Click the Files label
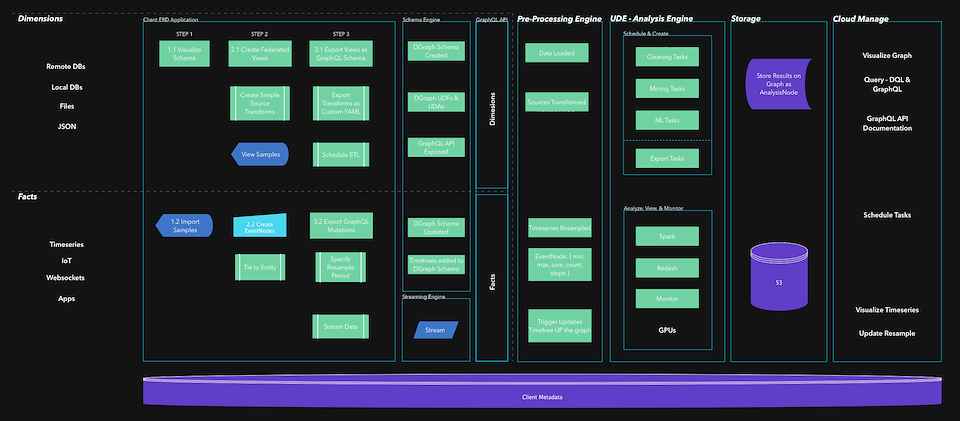 (x=67, y=106)
